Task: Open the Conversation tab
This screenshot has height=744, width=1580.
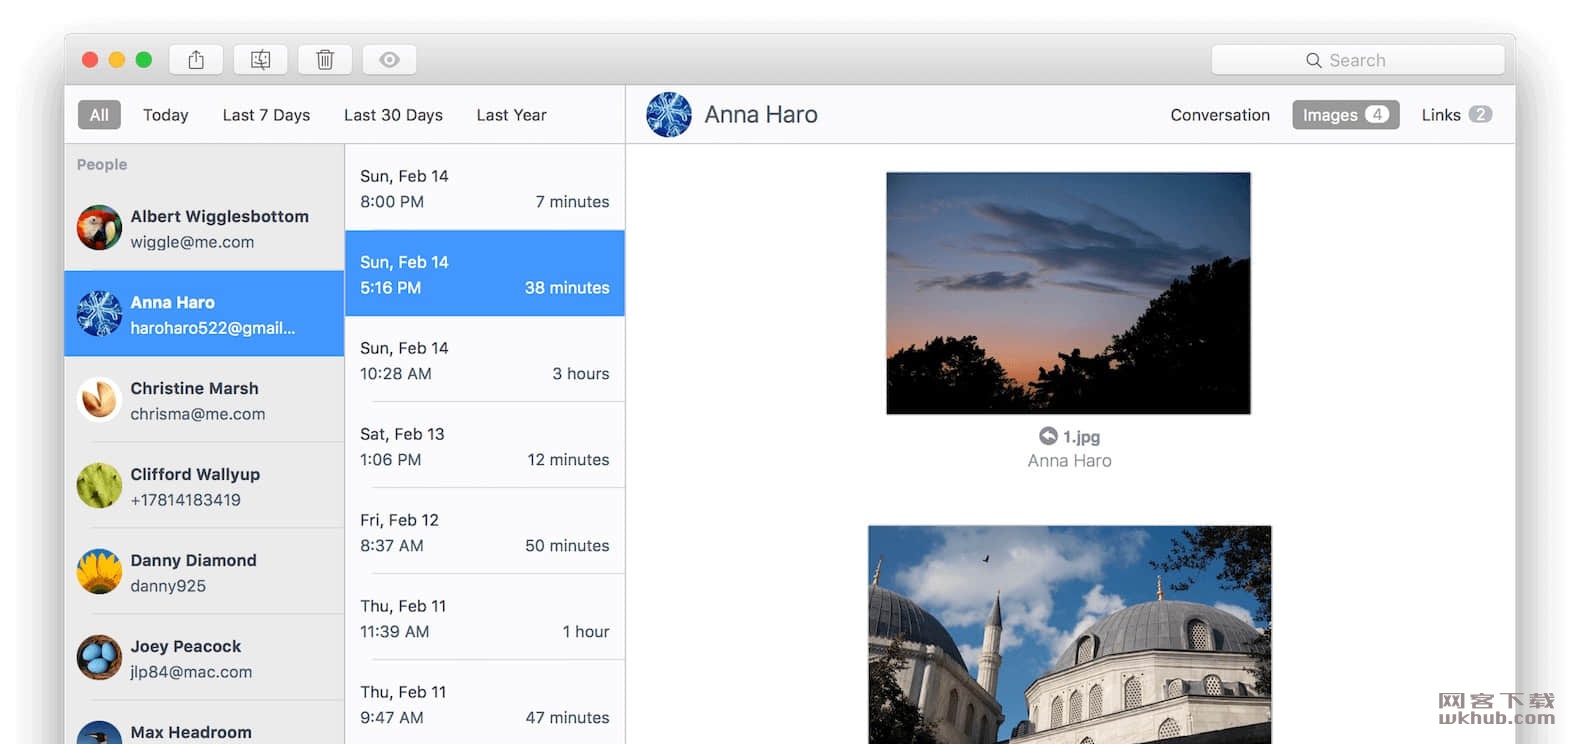Action: click(x=1220, y=115)
